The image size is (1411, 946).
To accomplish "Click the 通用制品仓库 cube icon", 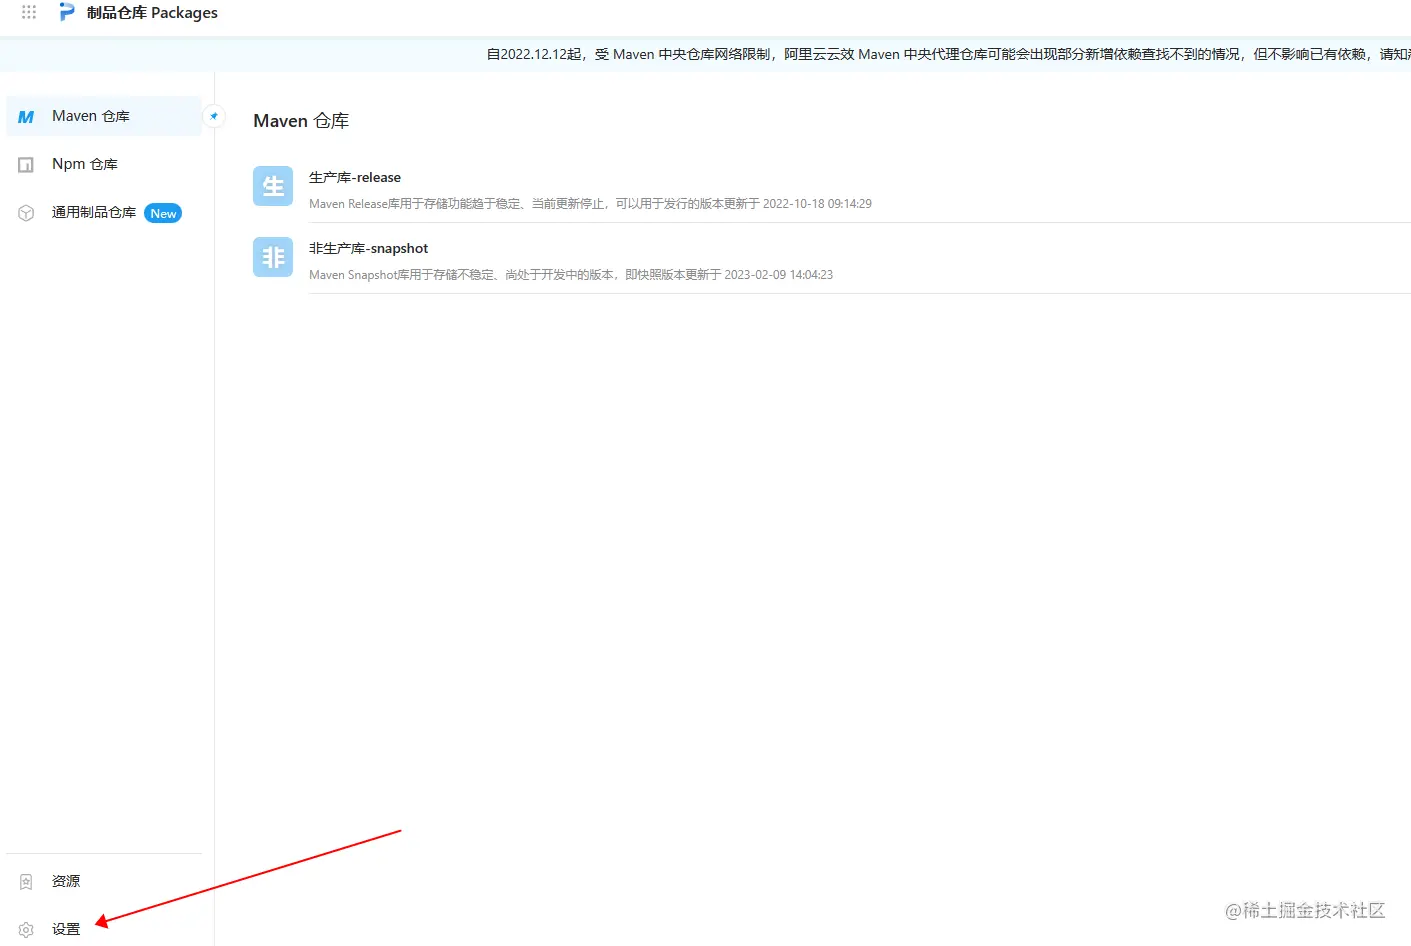I will [26, 213].
